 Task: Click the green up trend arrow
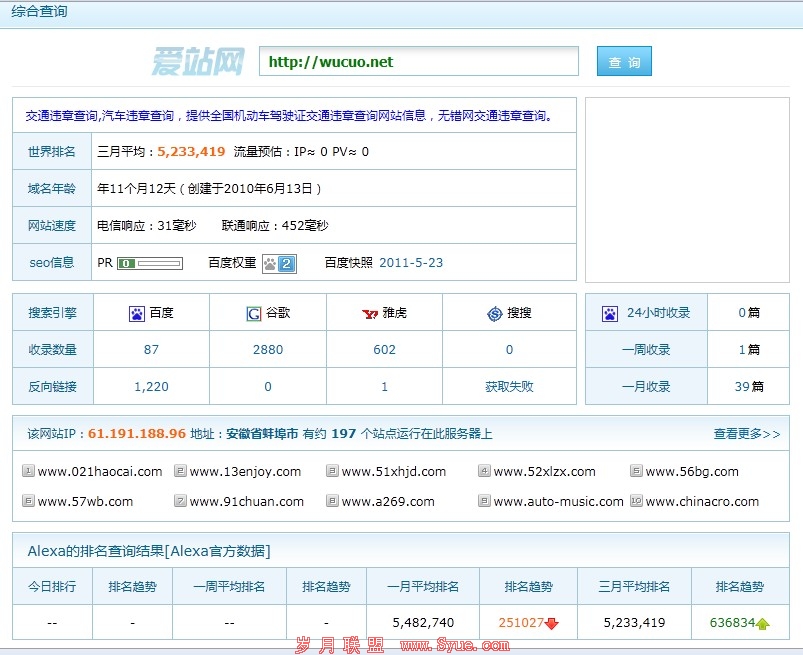[x=763, y=623]
